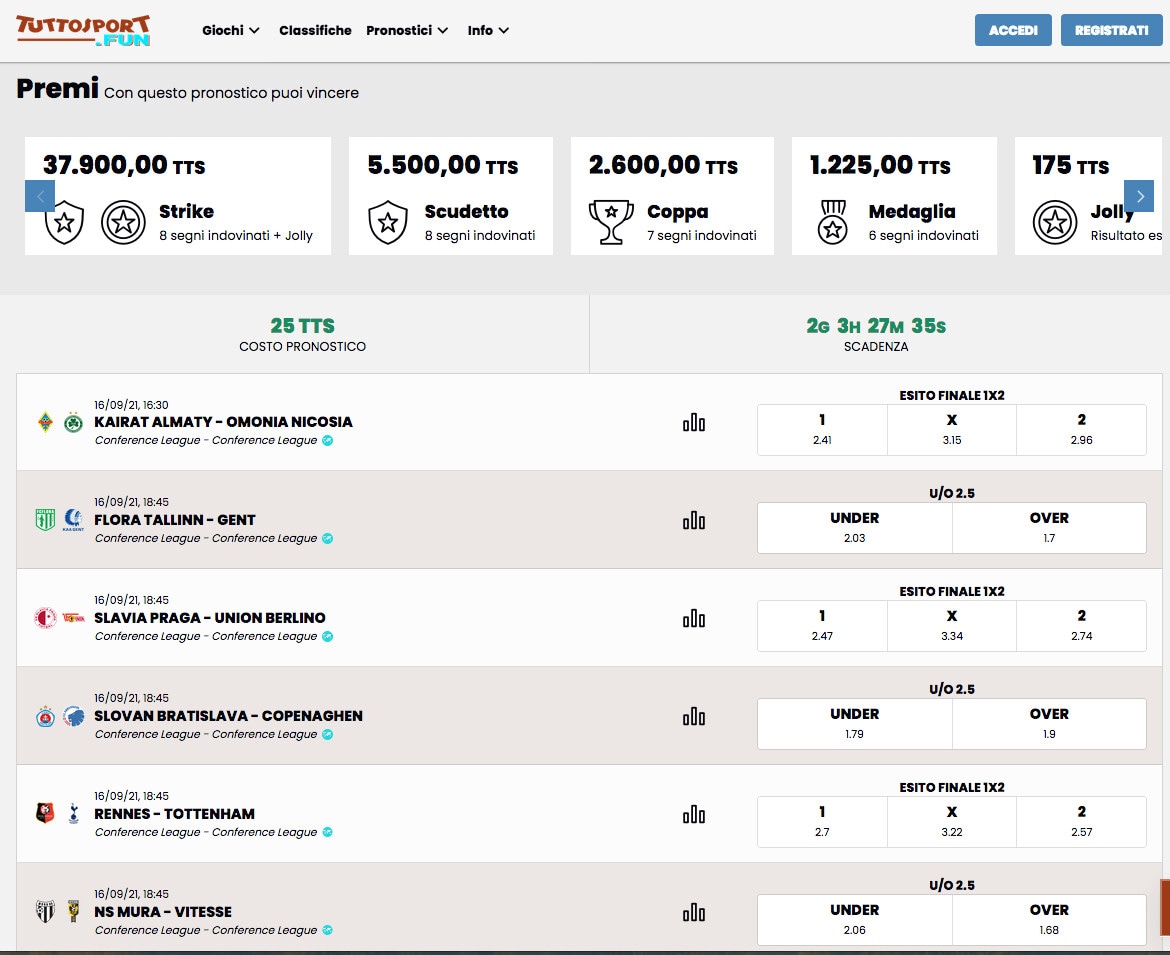This screenshot has height=955, width=1170.
Task: Select the Medaglia 1.225,00 TTS prize card
Action: coord(894,195)
